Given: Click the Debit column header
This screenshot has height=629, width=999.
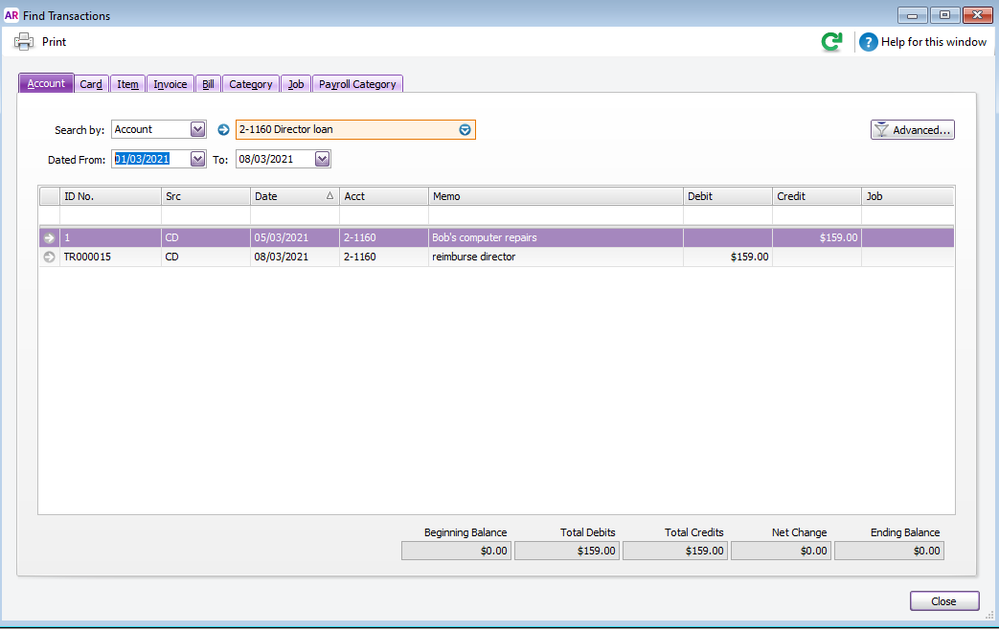Looking at the screenshot, I should [x=727, y=197].
